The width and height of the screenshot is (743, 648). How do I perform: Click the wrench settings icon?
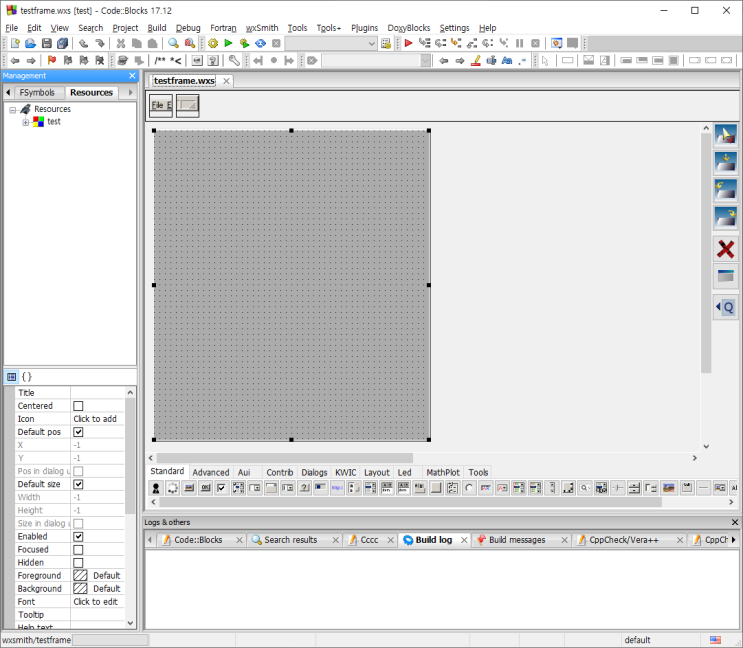point(234,60)
